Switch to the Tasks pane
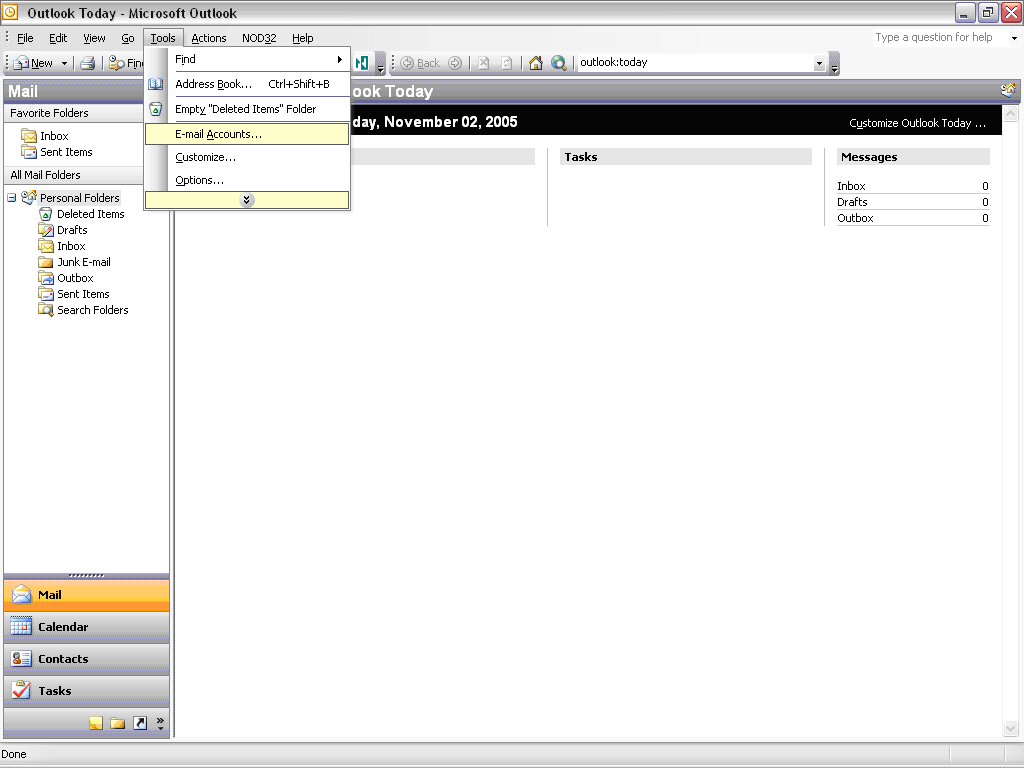1024x768 pixels. (x=86, y=691)
